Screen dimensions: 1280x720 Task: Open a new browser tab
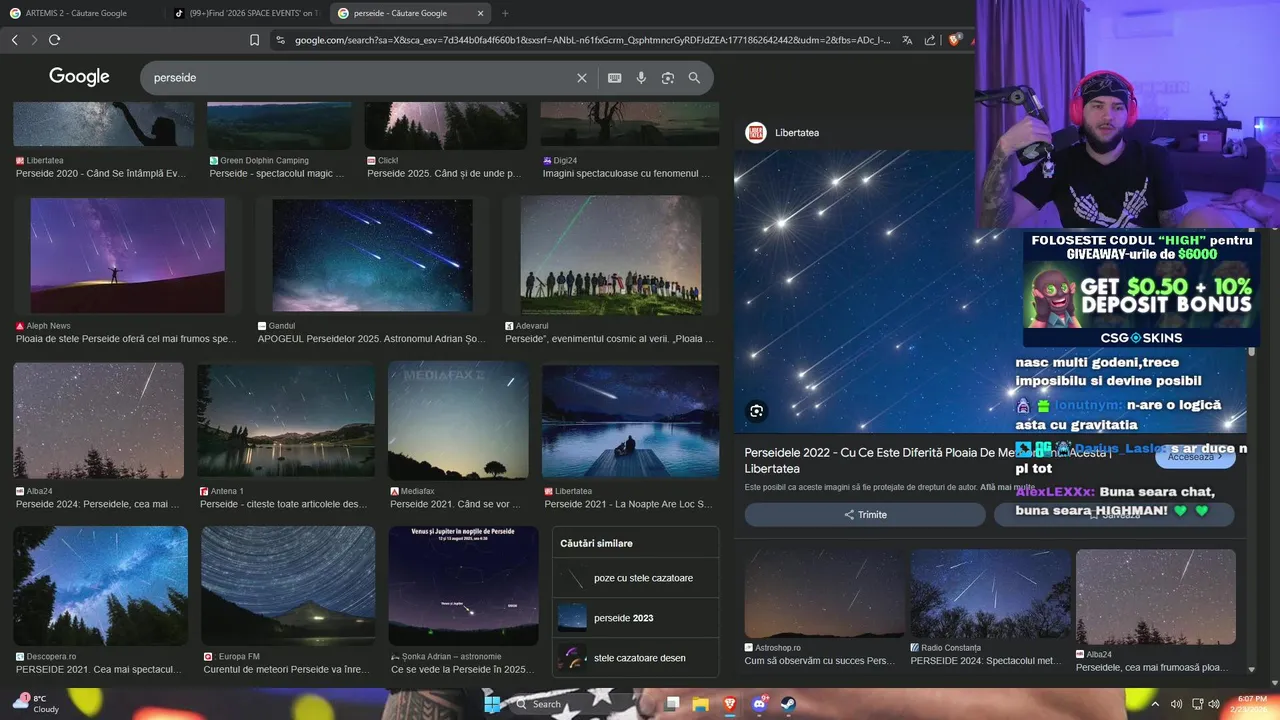click(505, 13)
